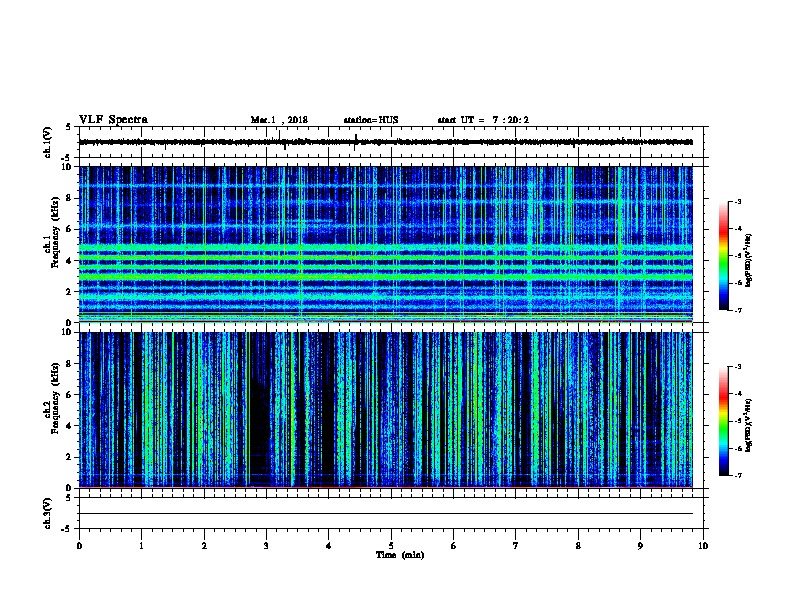
Task: Click the time axis tick label "5"
Action: (391, 546)
